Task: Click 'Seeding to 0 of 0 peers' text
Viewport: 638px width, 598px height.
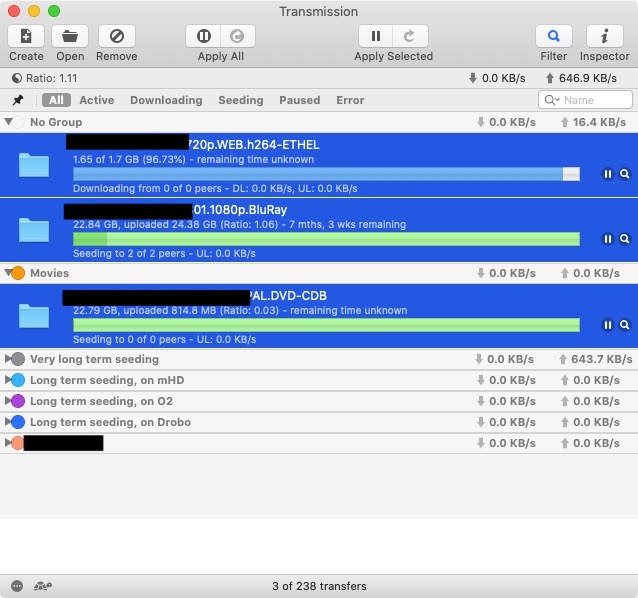Action: 129,339
